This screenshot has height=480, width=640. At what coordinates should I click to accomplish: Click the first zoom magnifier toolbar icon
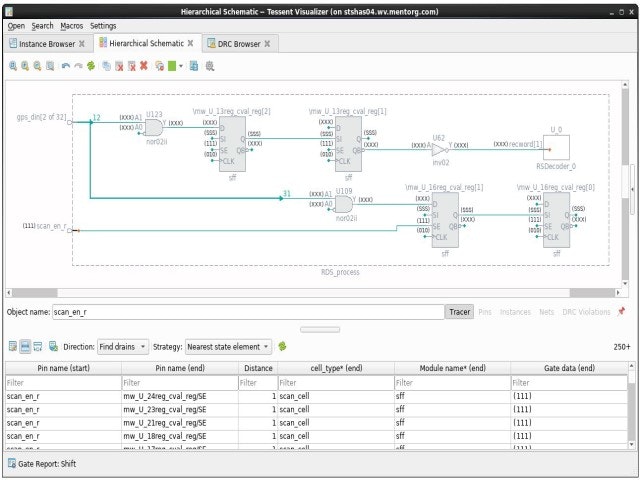(13, 66)
